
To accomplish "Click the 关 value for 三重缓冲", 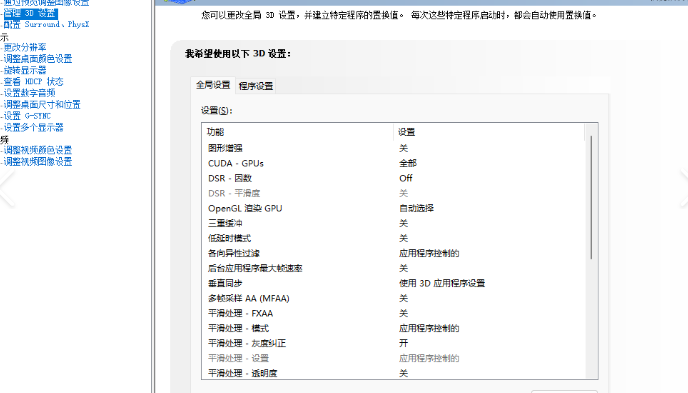I will pos(404,223).
